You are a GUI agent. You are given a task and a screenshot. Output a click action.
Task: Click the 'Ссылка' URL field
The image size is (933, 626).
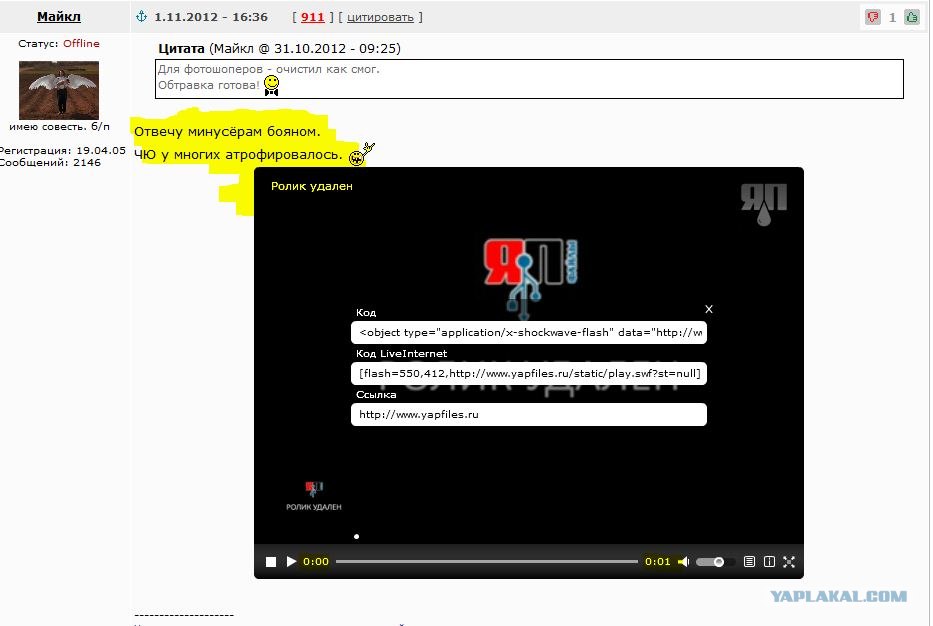point(529,414)
